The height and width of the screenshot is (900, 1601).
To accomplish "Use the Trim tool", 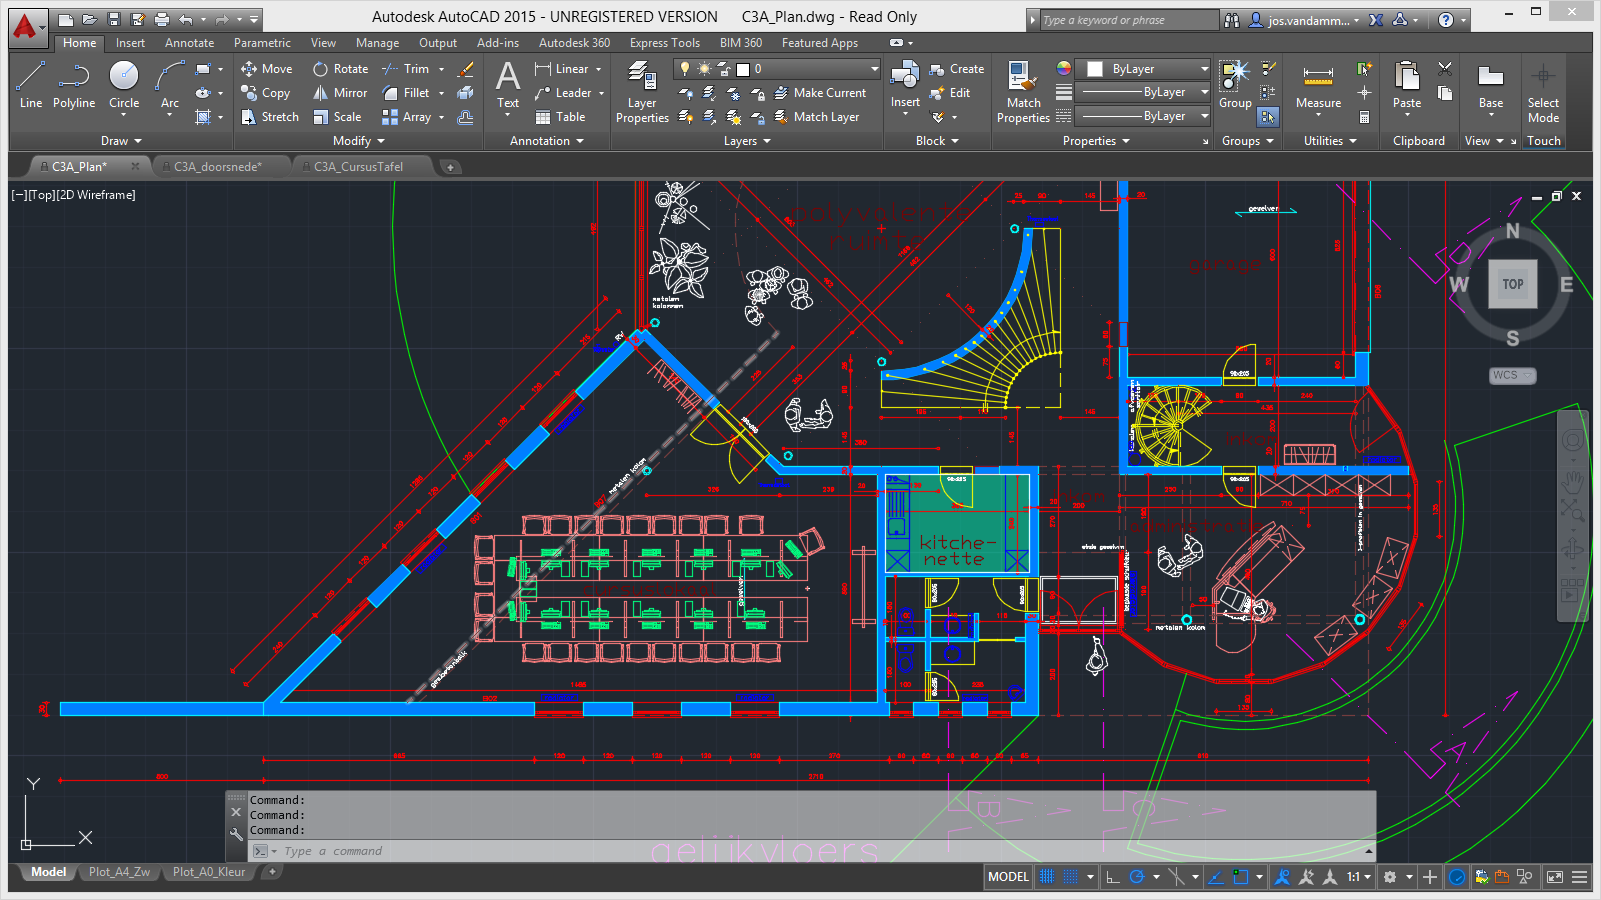I will coord(406,69).
